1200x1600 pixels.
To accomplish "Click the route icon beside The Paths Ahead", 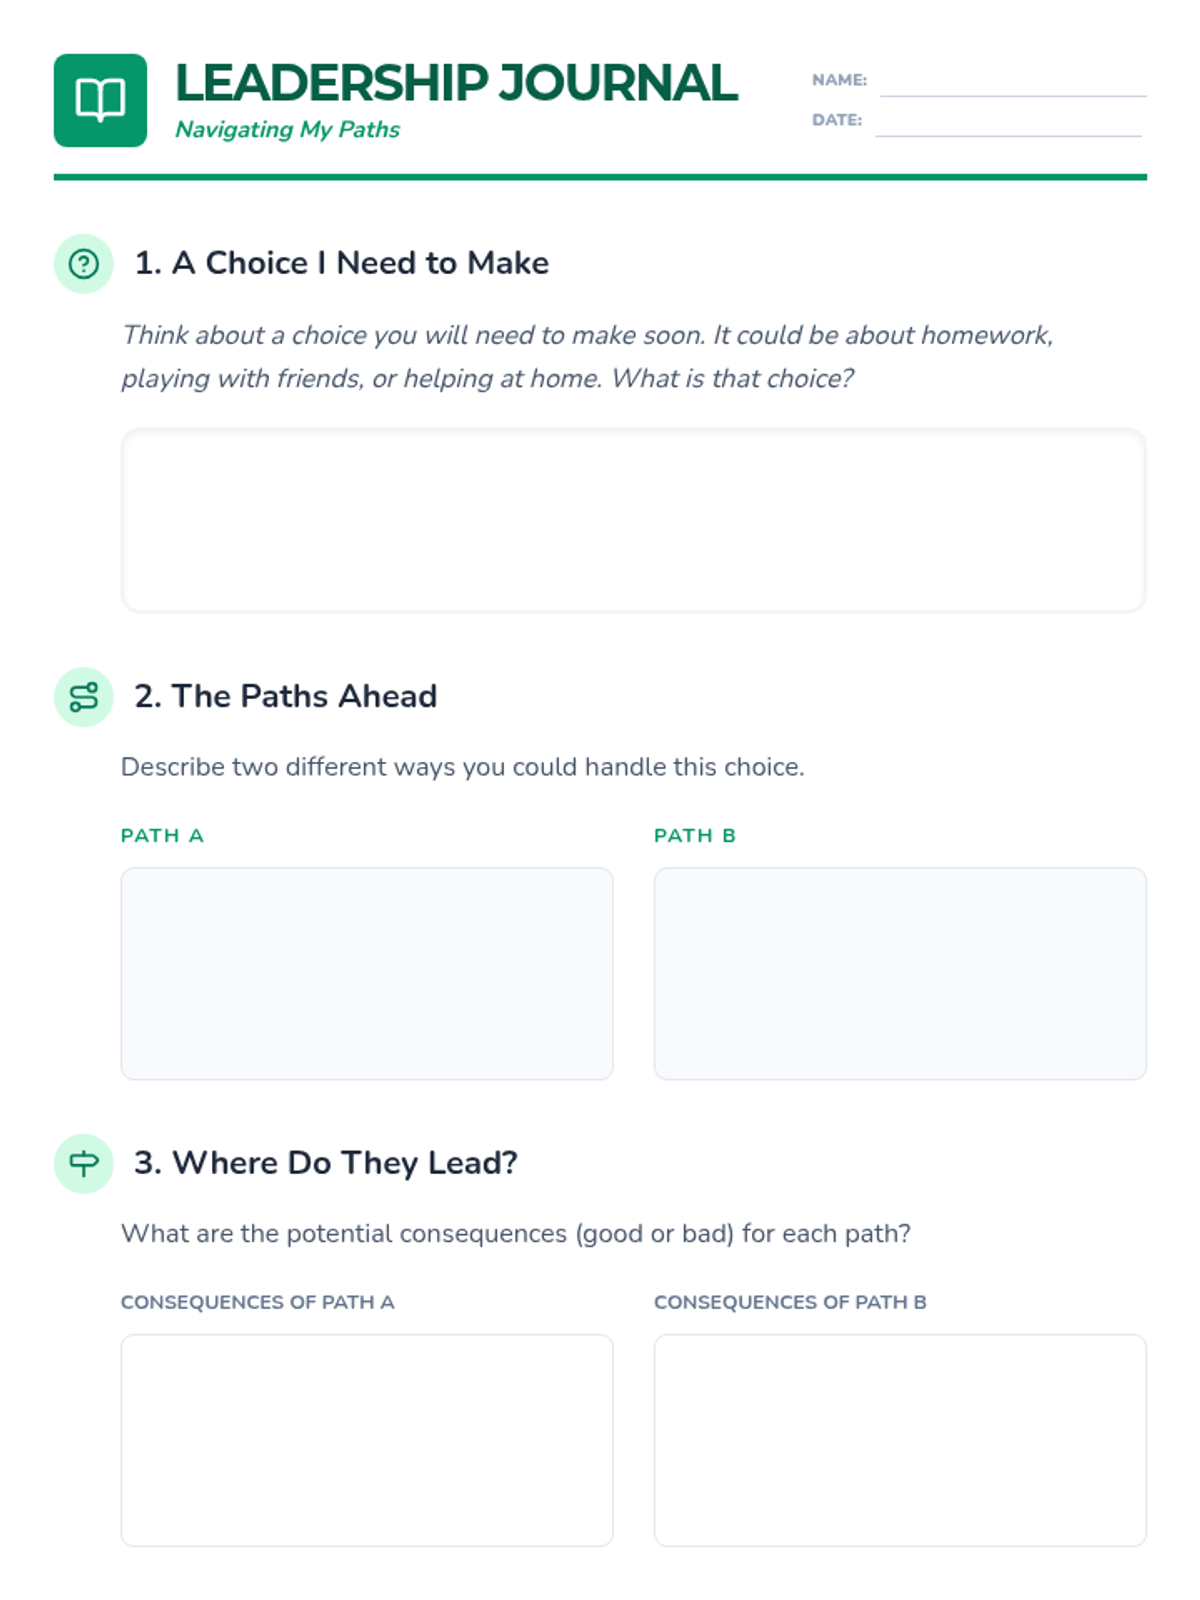I will click(84, 697).
